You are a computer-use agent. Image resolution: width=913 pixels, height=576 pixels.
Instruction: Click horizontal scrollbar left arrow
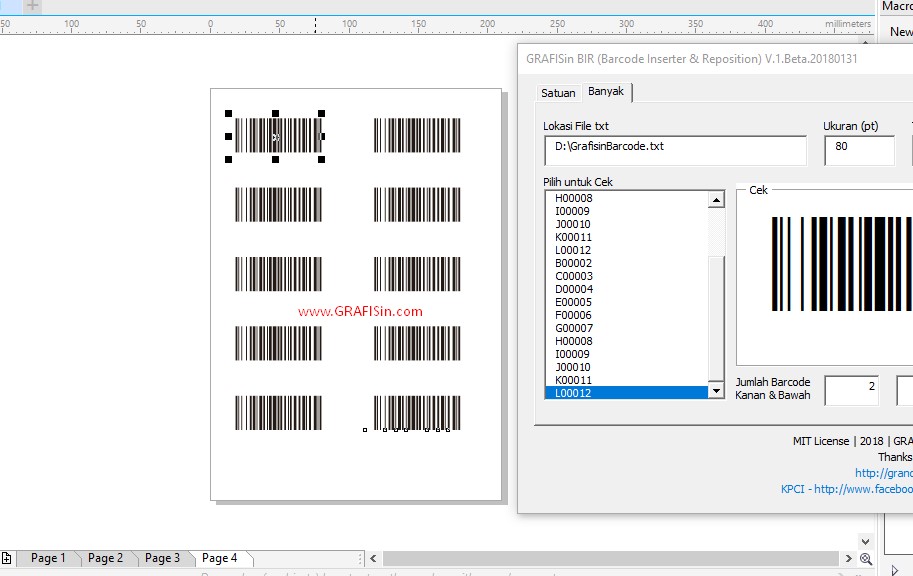pos(373,559)
